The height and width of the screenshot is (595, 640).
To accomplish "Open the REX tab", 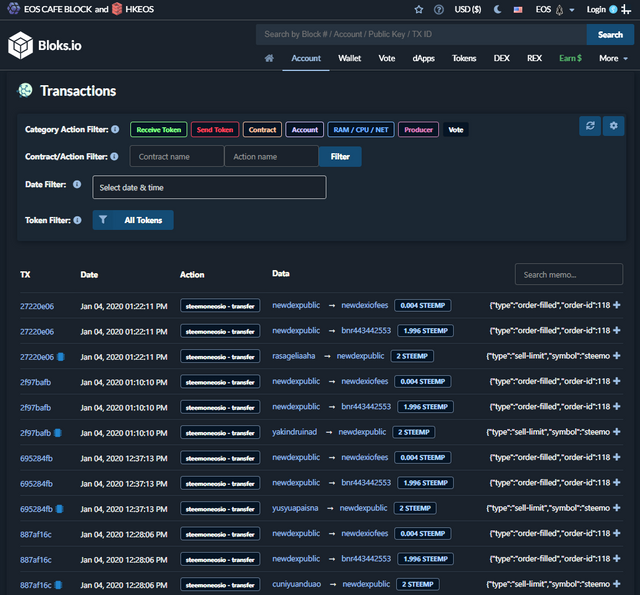I will click(x=534, y=58).
